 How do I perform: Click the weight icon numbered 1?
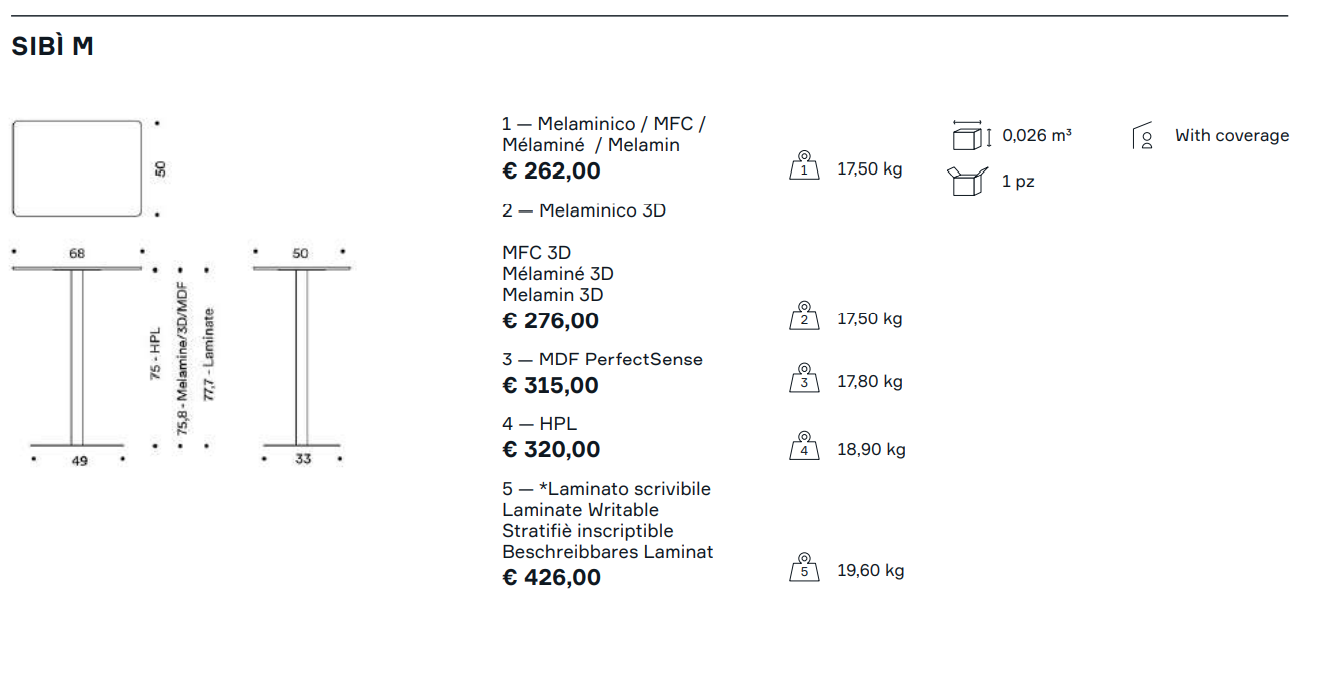tap(804, 166)
